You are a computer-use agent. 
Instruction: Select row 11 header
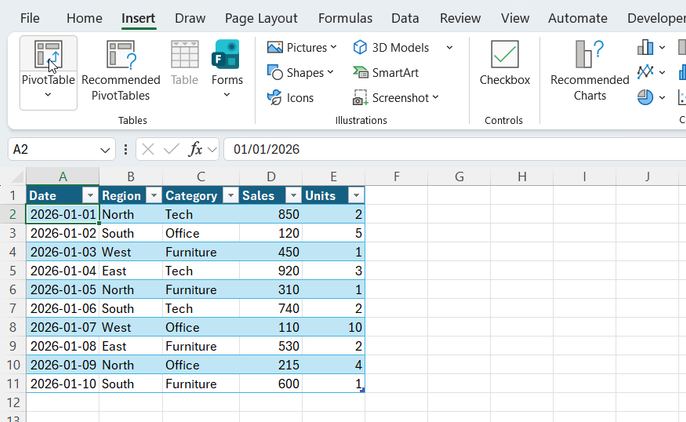pos(13,384)
